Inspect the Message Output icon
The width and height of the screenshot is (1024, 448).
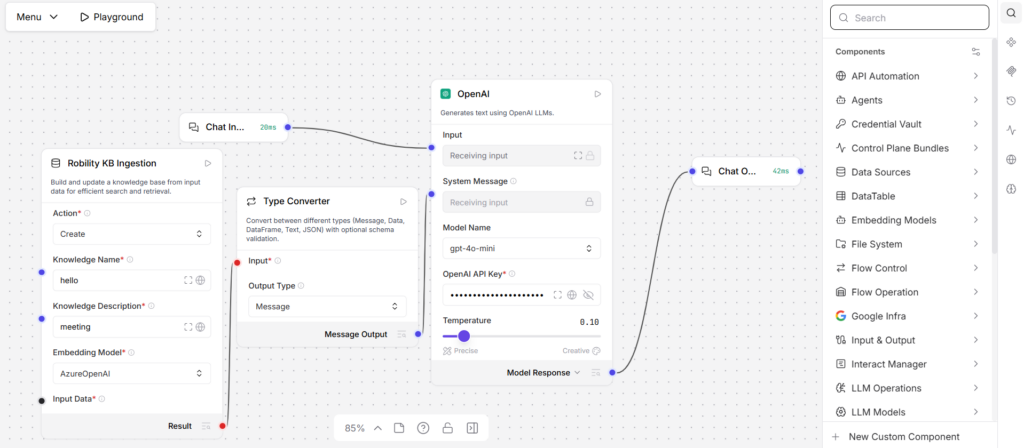402,334
